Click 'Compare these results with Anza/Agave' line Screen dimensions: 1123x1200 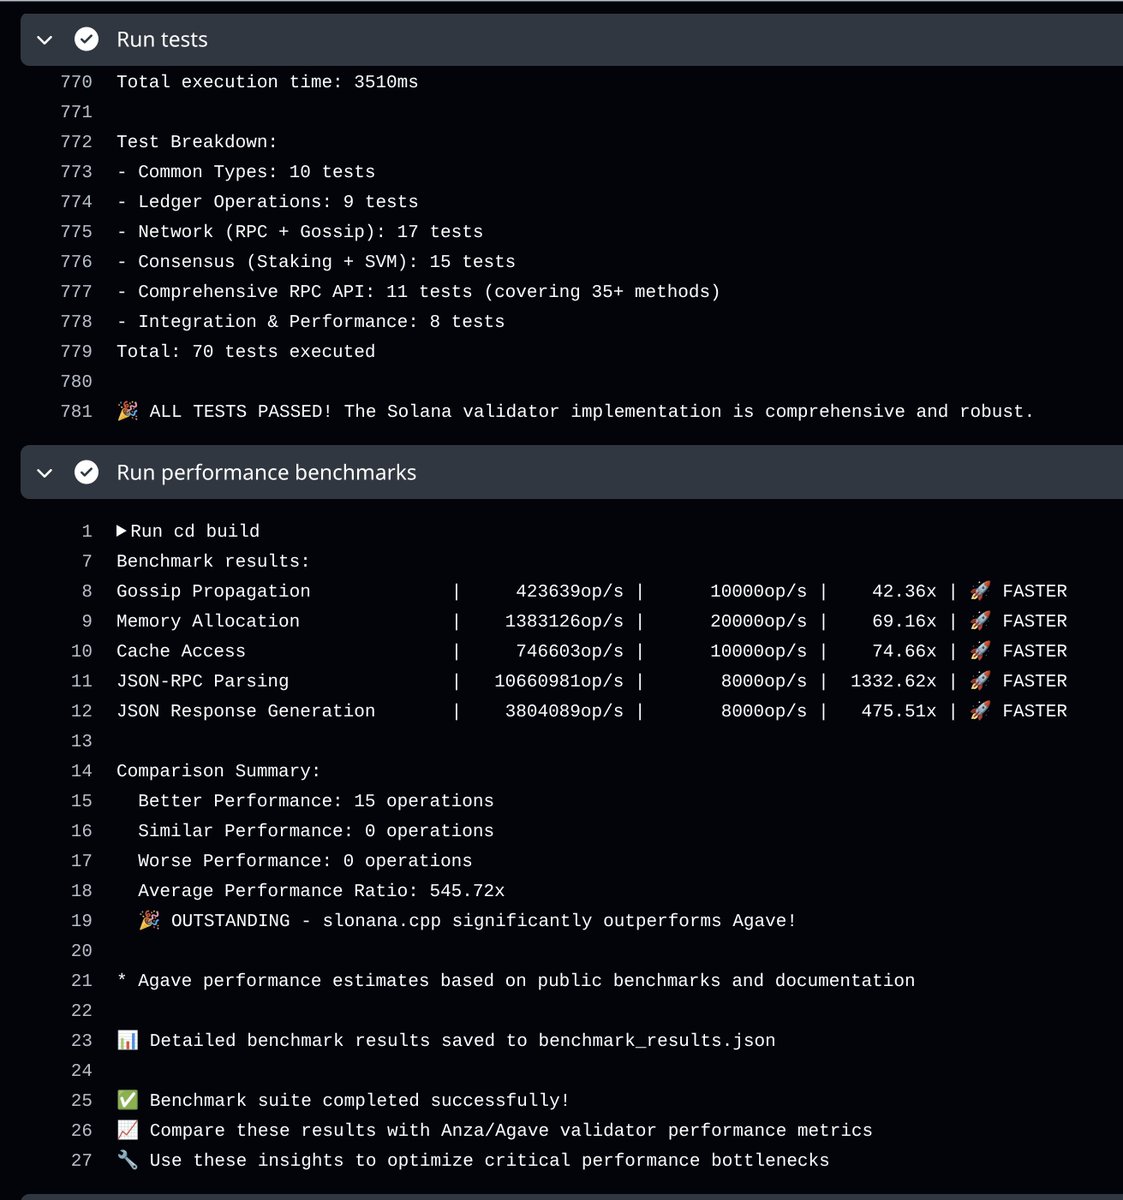click(x=511, y=1131)
